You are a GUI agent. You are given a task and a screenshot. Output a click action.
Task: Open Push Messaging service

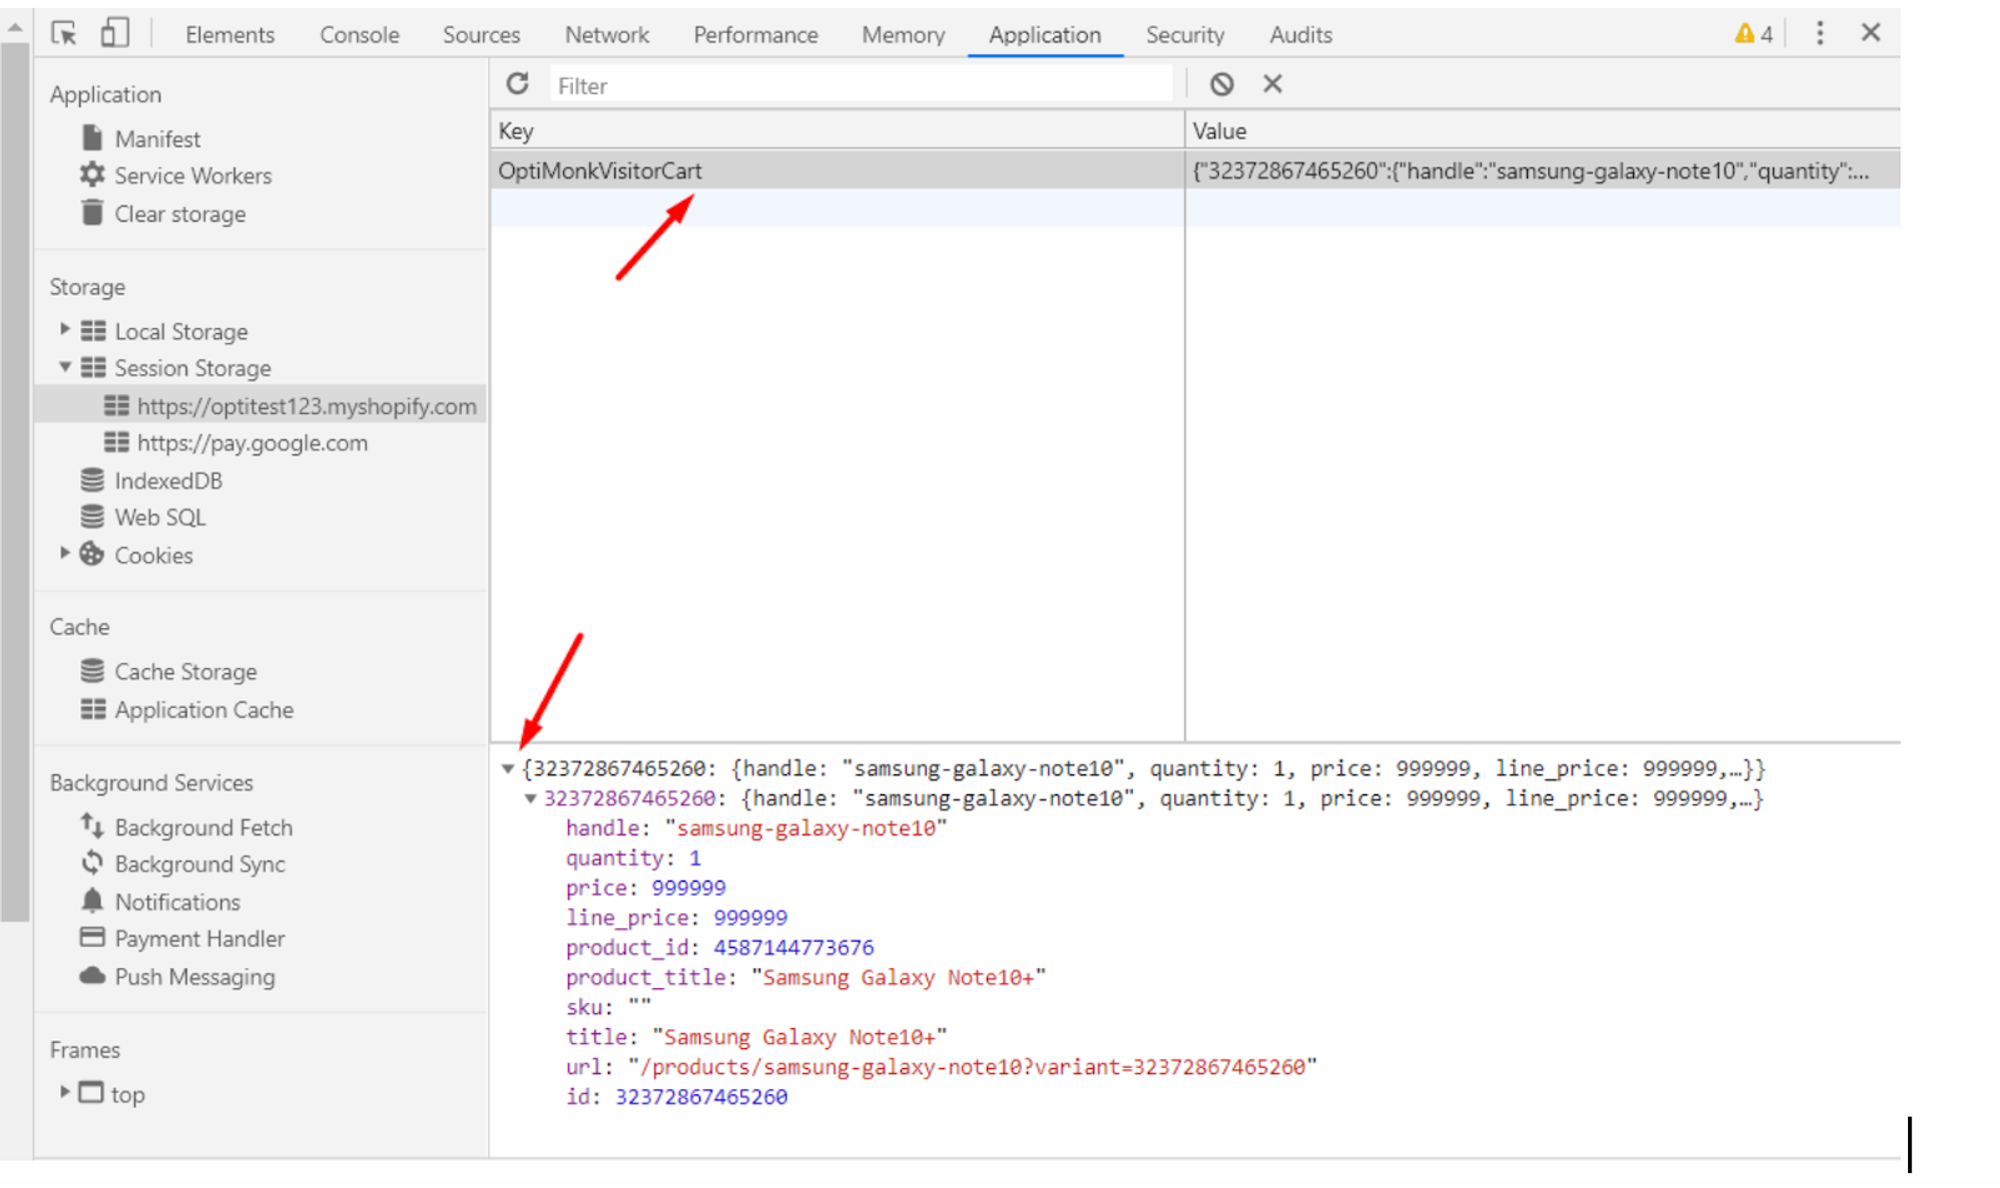click(x=194, y=977)
